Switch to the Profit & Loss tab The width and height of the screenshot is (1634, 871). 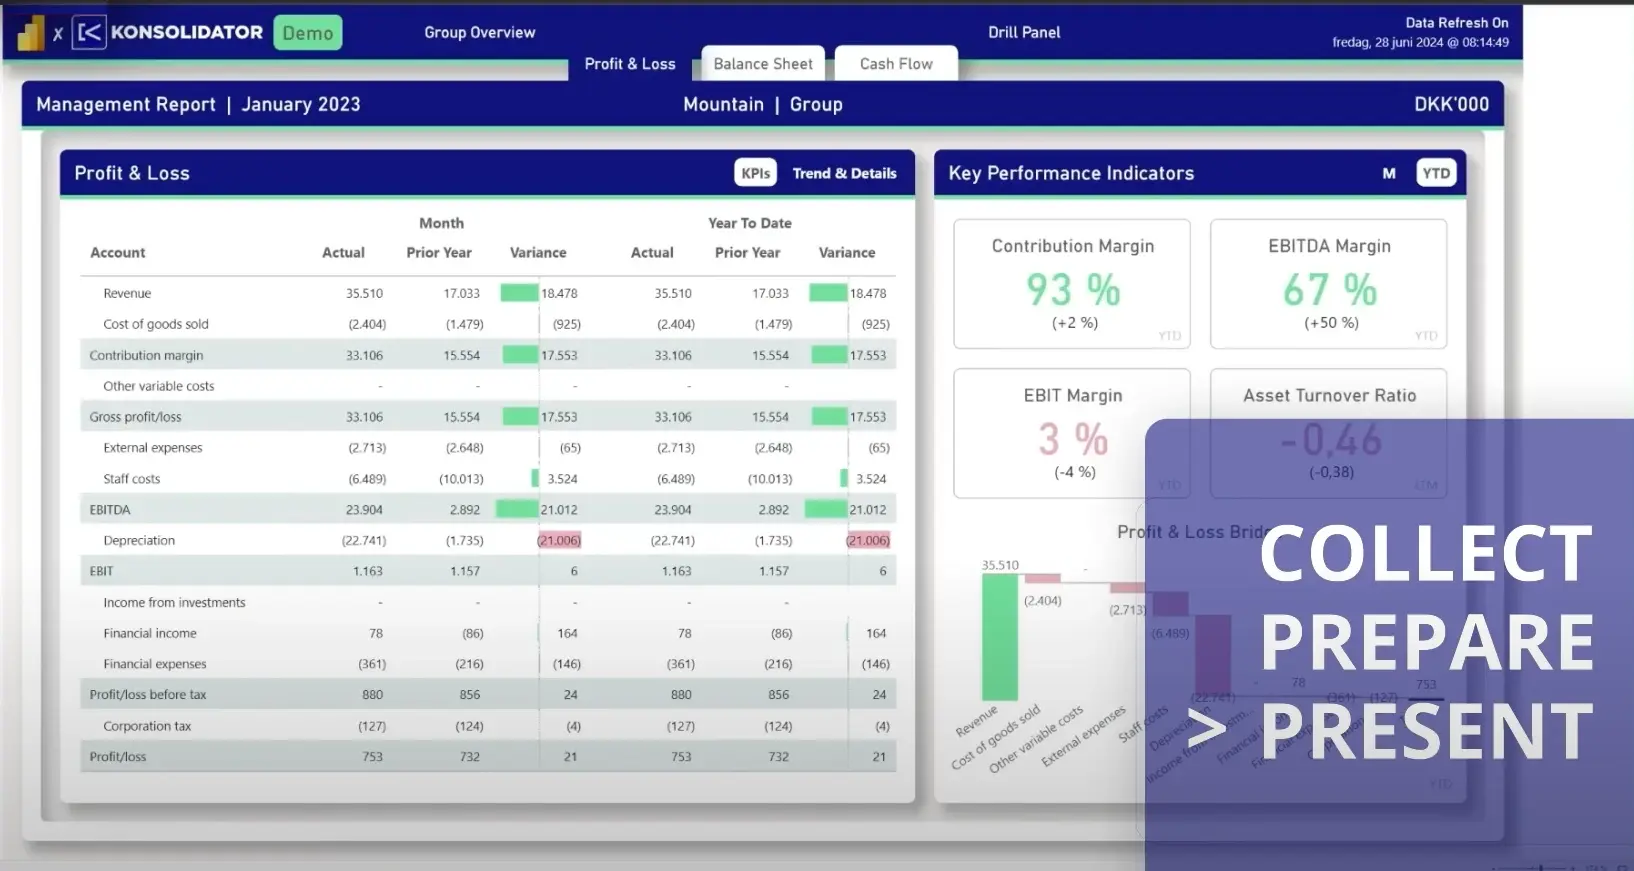pos(630,64)
